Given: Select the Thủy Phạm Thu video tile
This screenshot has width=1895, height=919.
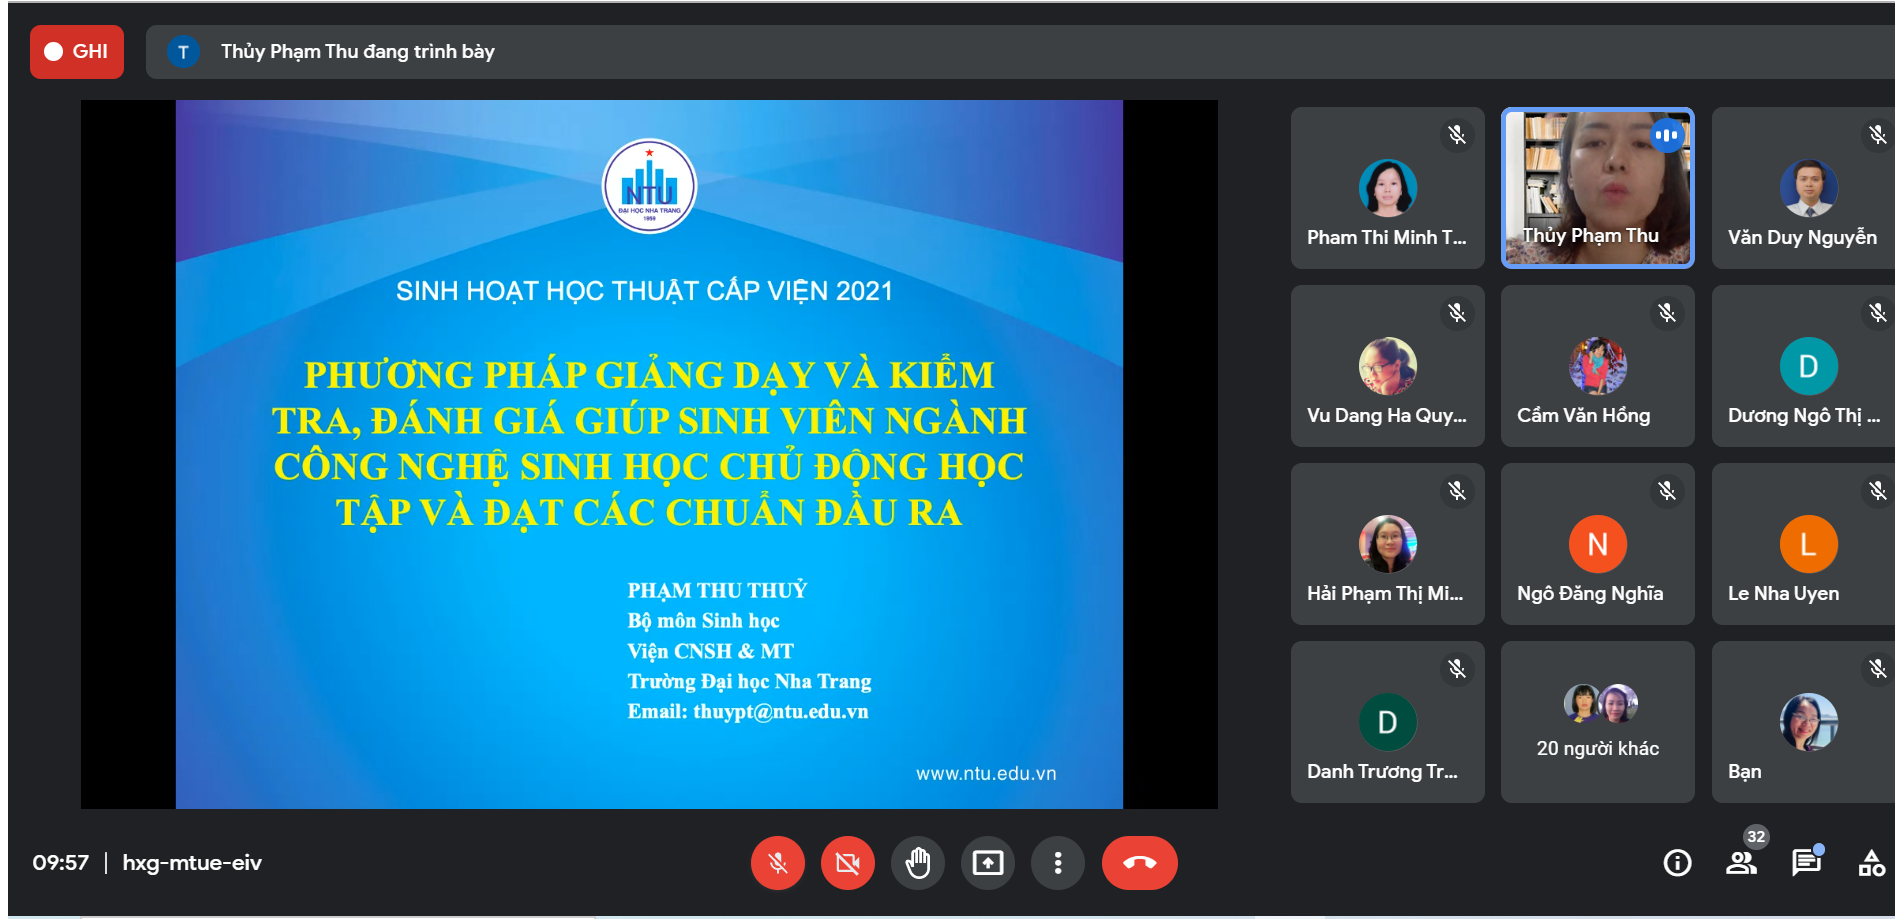Looking at the screenshot, I should click(x=1597, y=187).
